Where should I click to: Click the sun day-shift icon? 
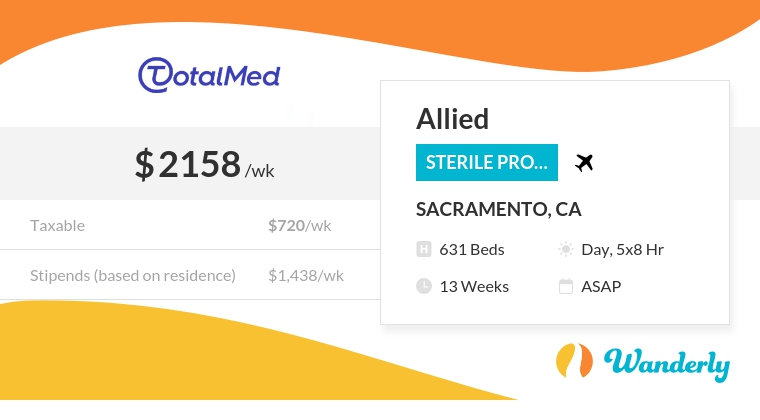pyautogui.click(x=566, y=249)
